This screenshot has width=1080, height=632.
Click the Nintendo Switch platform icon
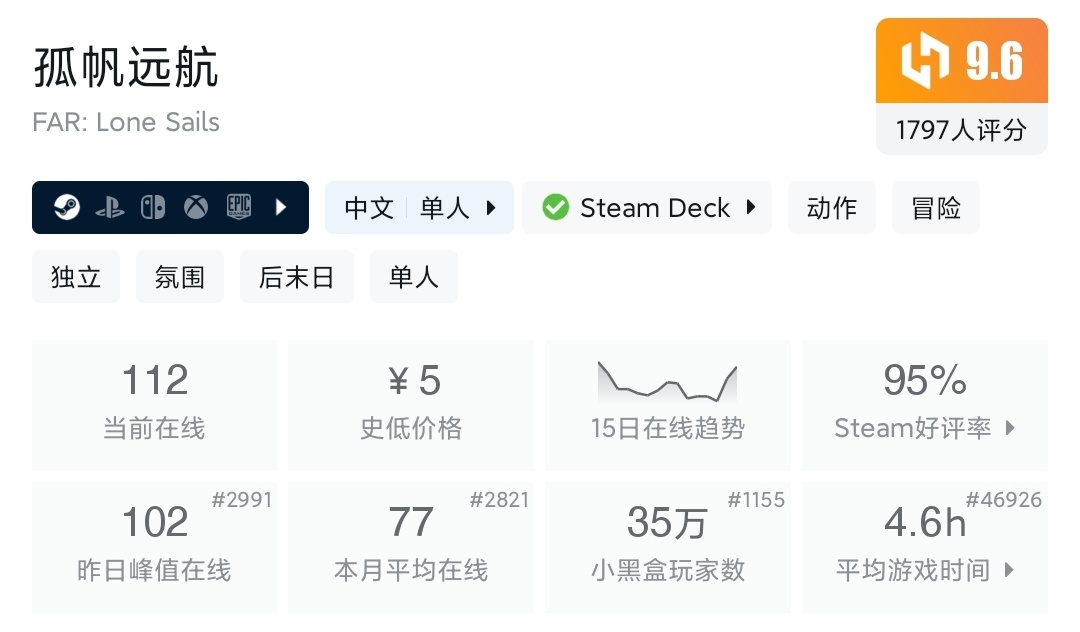point(153,208)
